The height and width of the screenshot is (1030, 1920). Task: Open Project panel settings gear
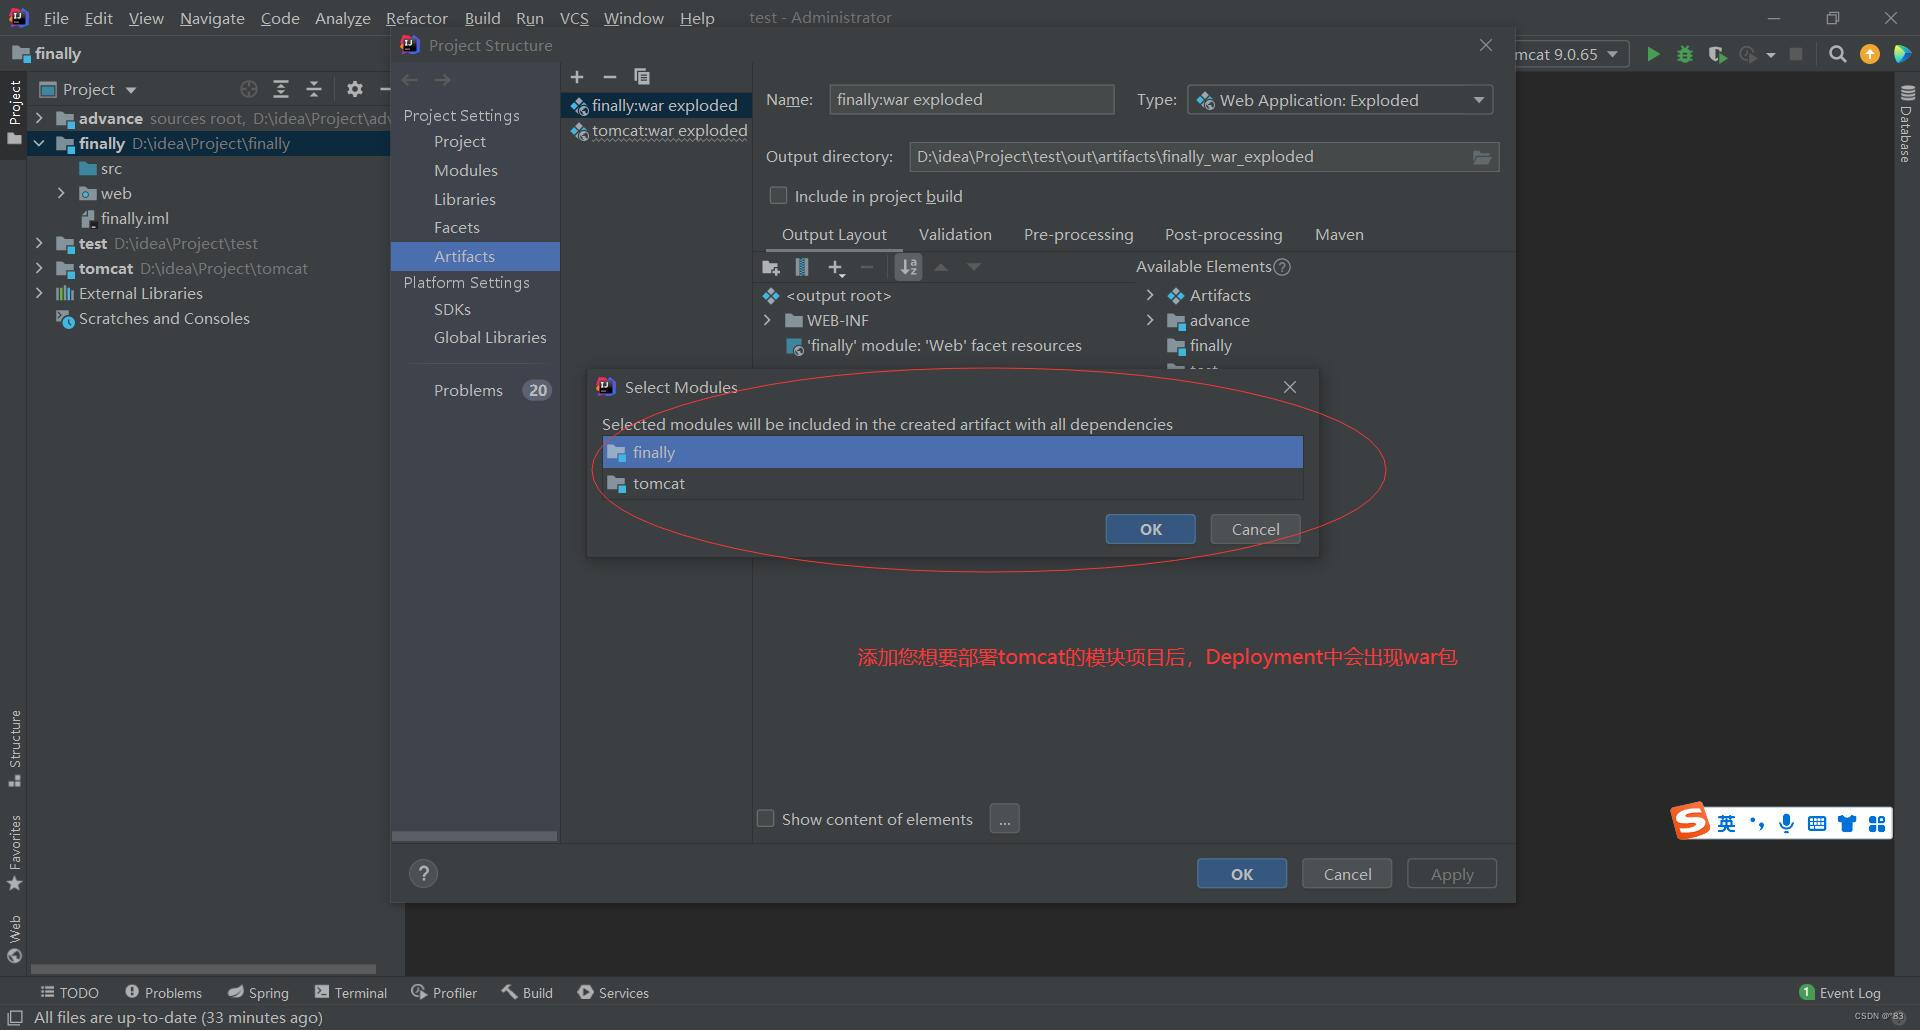[354, 89]
